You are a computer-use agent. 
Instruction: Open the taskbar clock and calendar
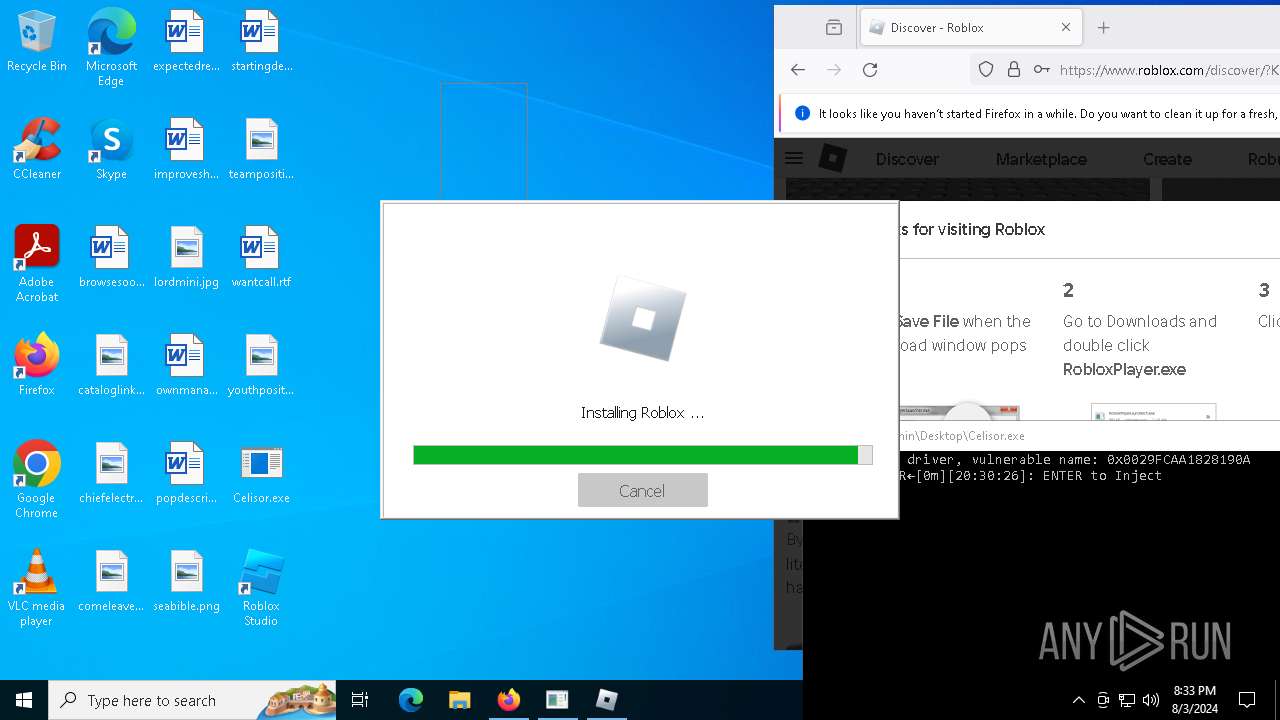click(x=1194, y=700)
